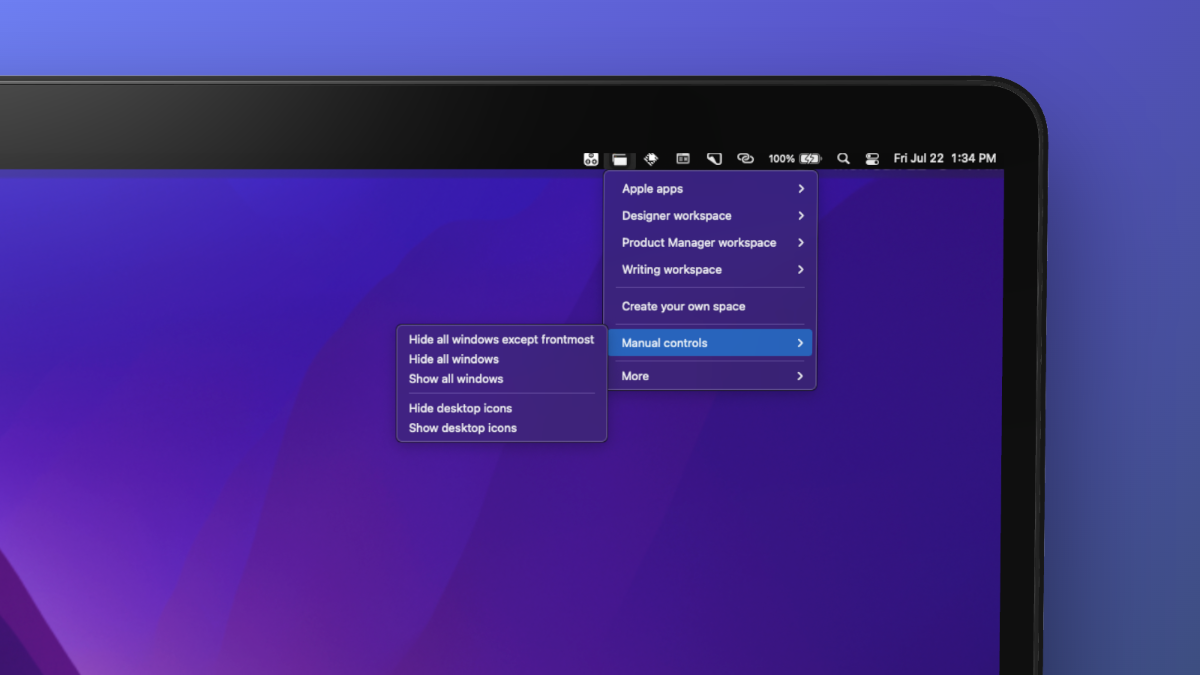Choose Hide all windows except frontmost
This screenshot has width=1200, height=675.
pyautogui.click(x=502, y=340)
